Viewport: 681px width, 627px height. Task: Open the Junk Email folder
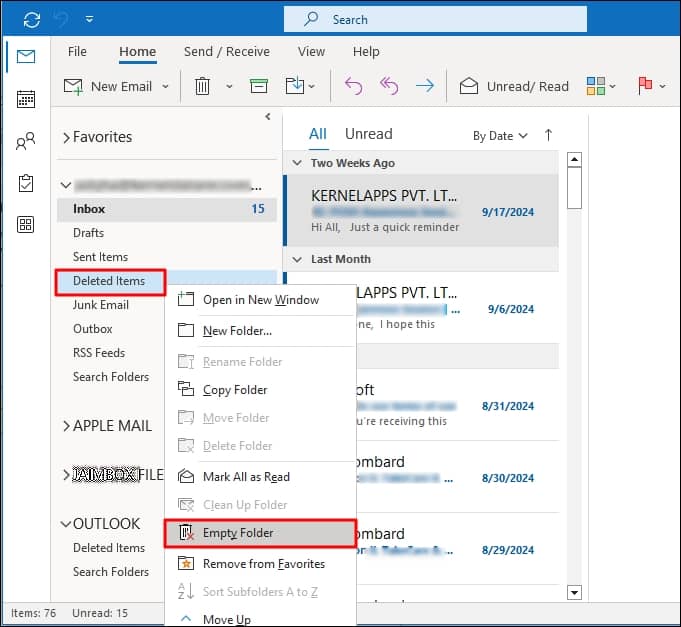pos(101,305)
